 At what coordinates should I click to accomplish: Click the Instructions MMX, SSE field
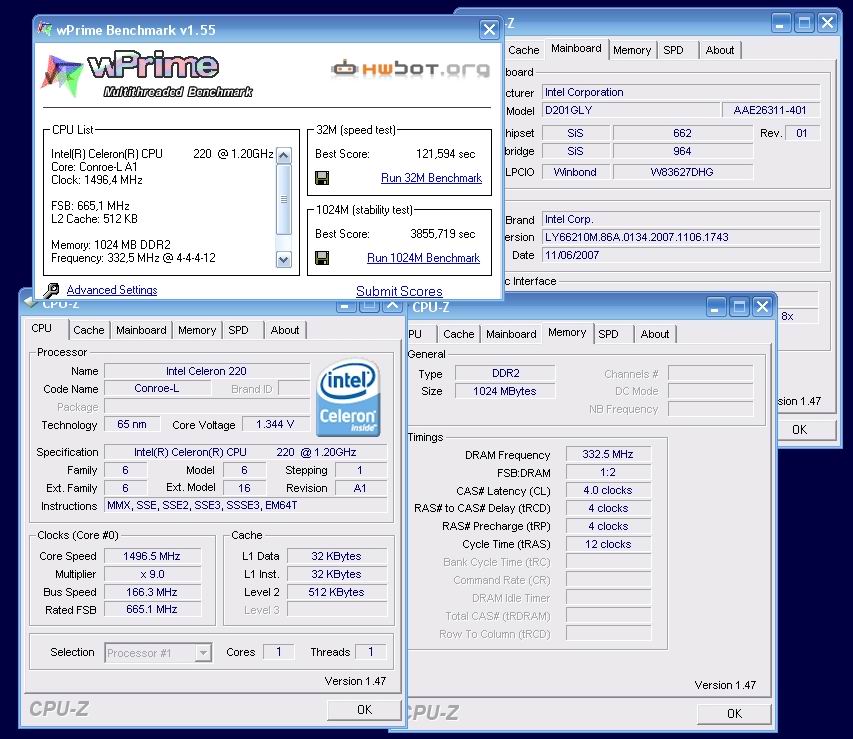pyautogui.click(x=245, y=506)
